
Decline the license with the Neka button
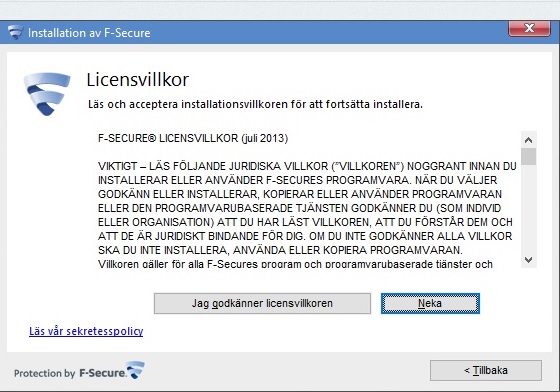(x=430, y=303)
